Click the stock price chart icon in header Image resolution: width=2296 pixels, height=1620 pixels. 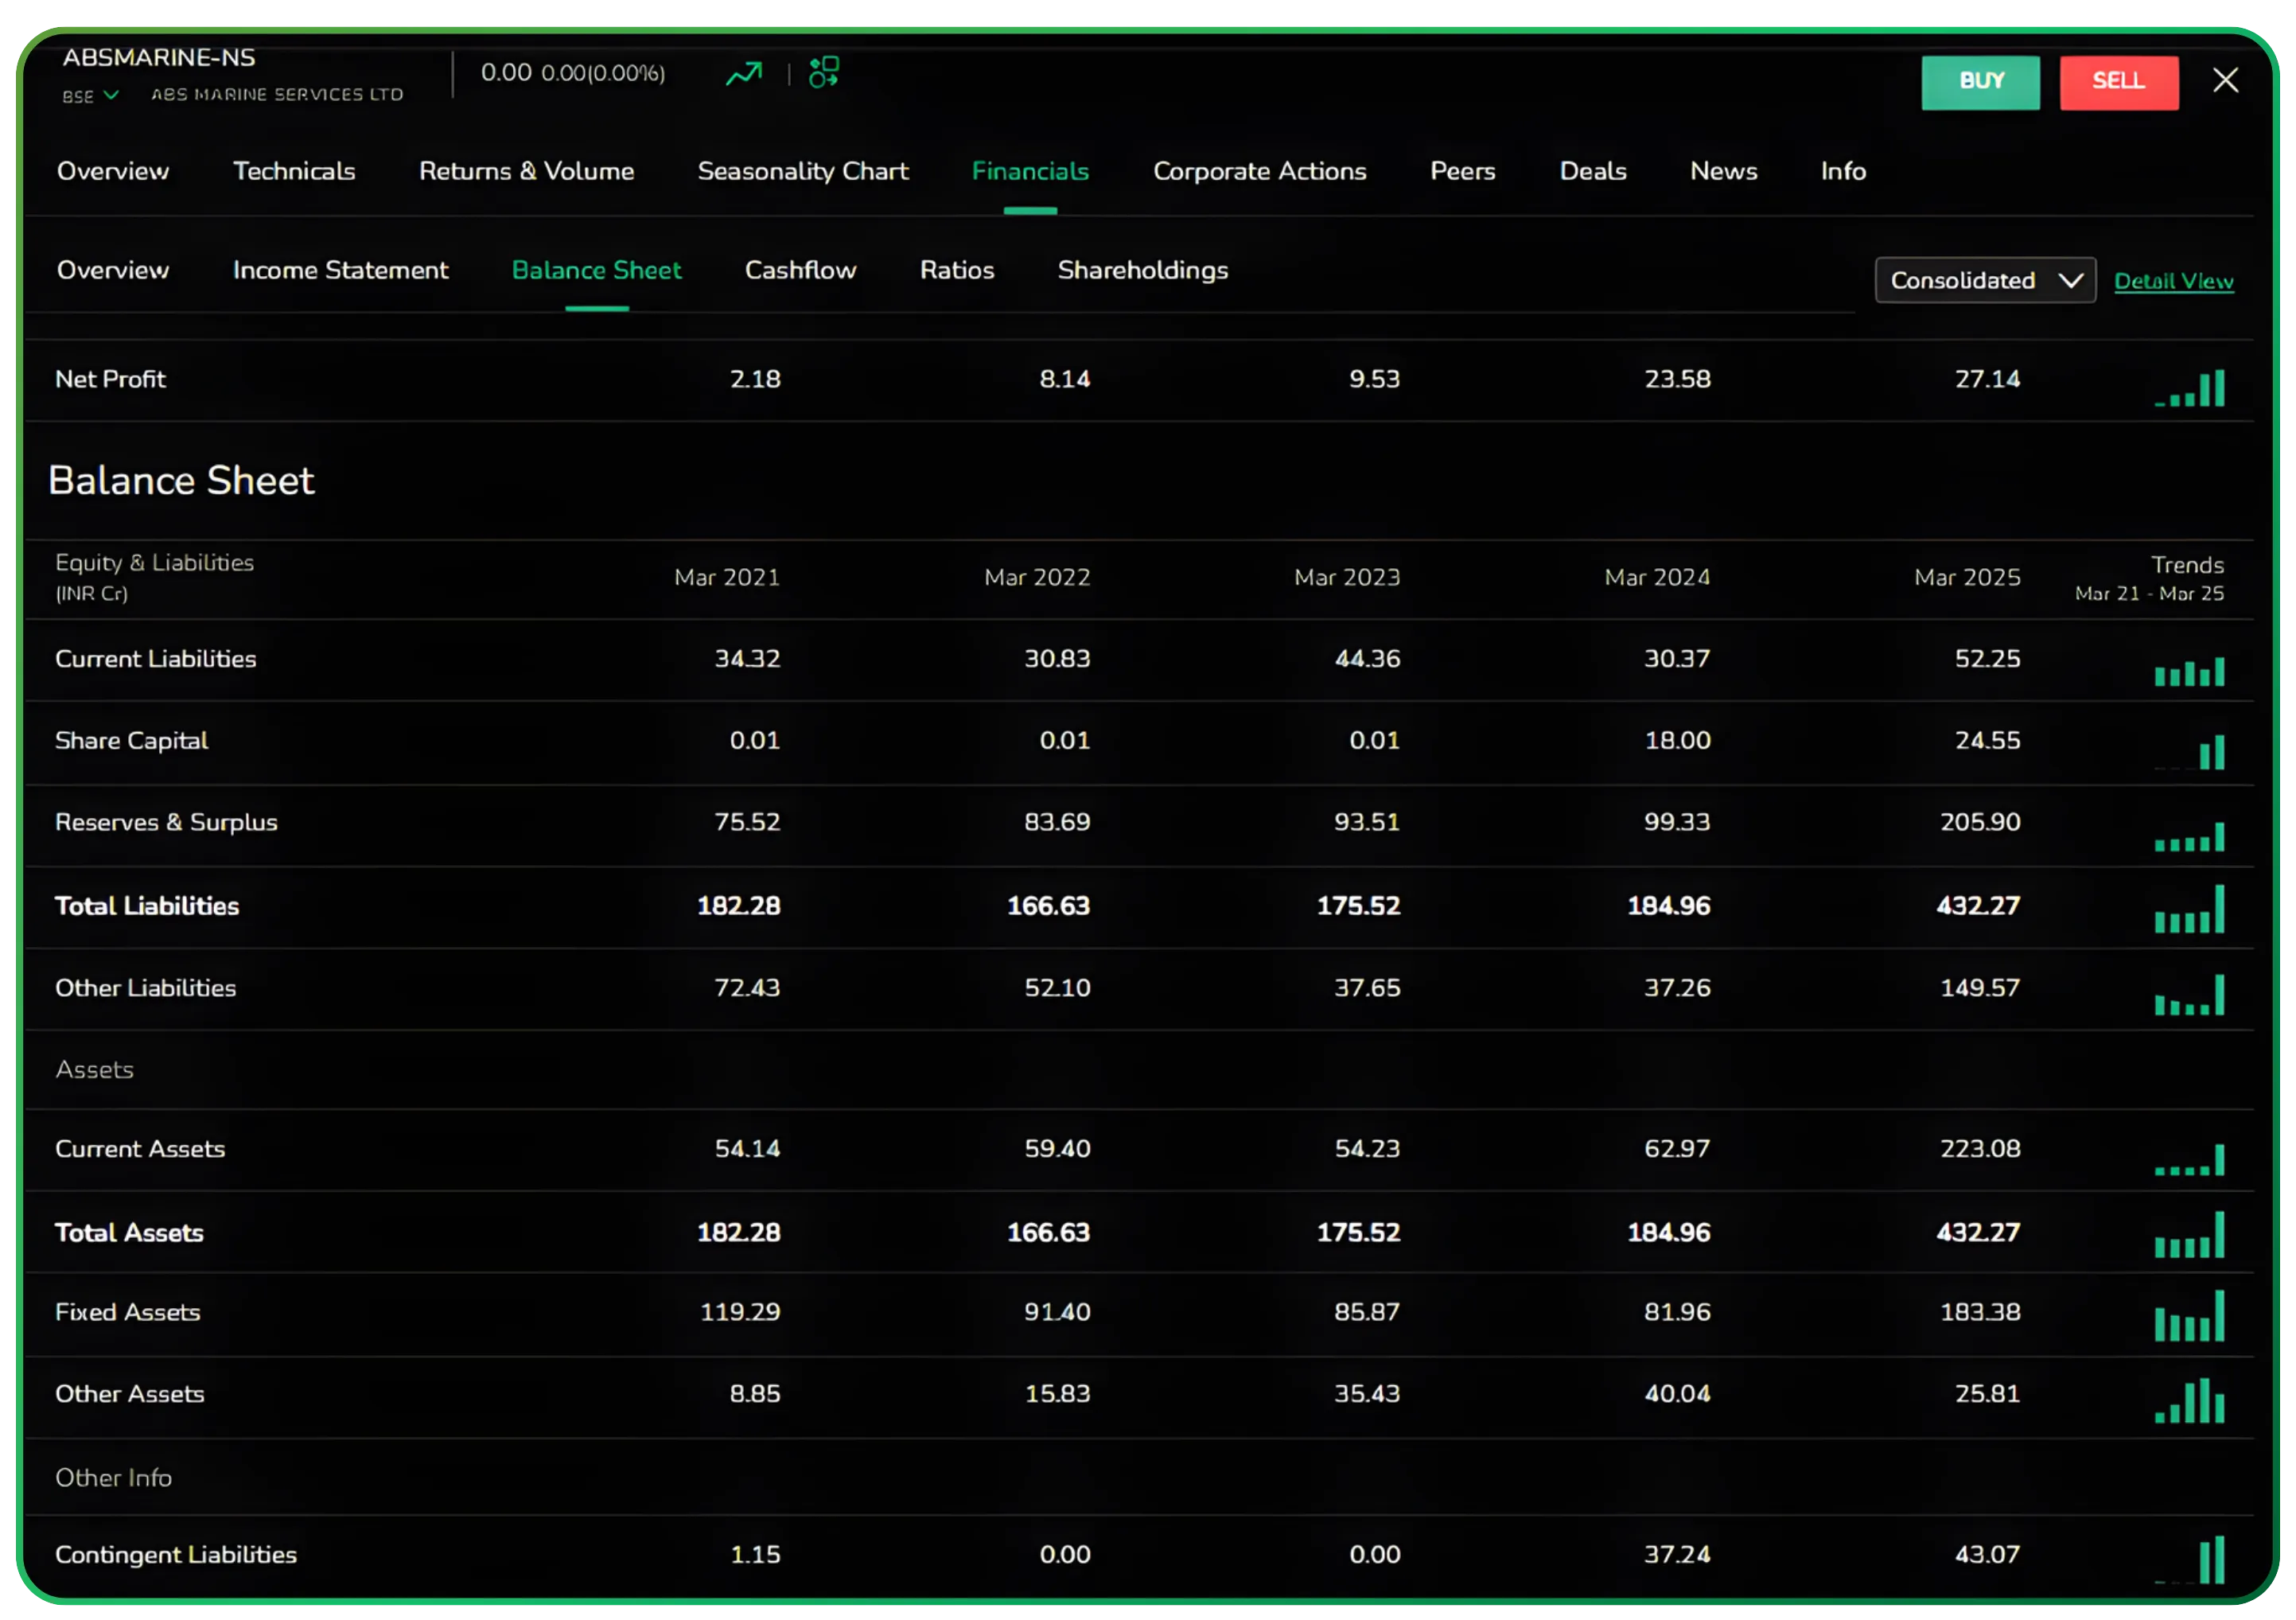click(x=744, y=73)
